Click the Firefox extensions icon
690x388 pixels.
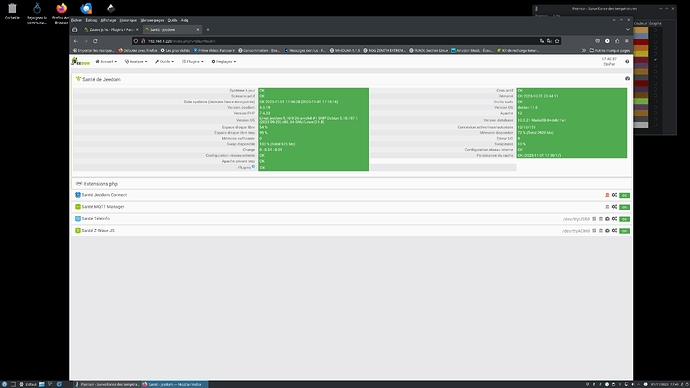(617, 41)
